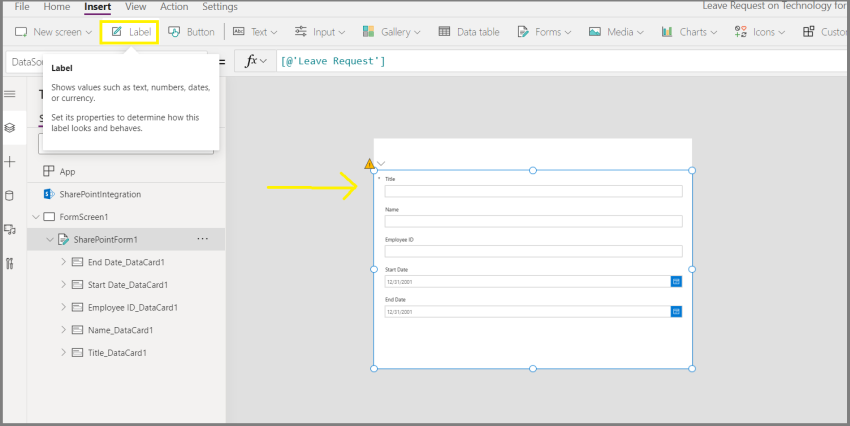
Task: Open the Text controls dropdown
Action: click(255, 32)
